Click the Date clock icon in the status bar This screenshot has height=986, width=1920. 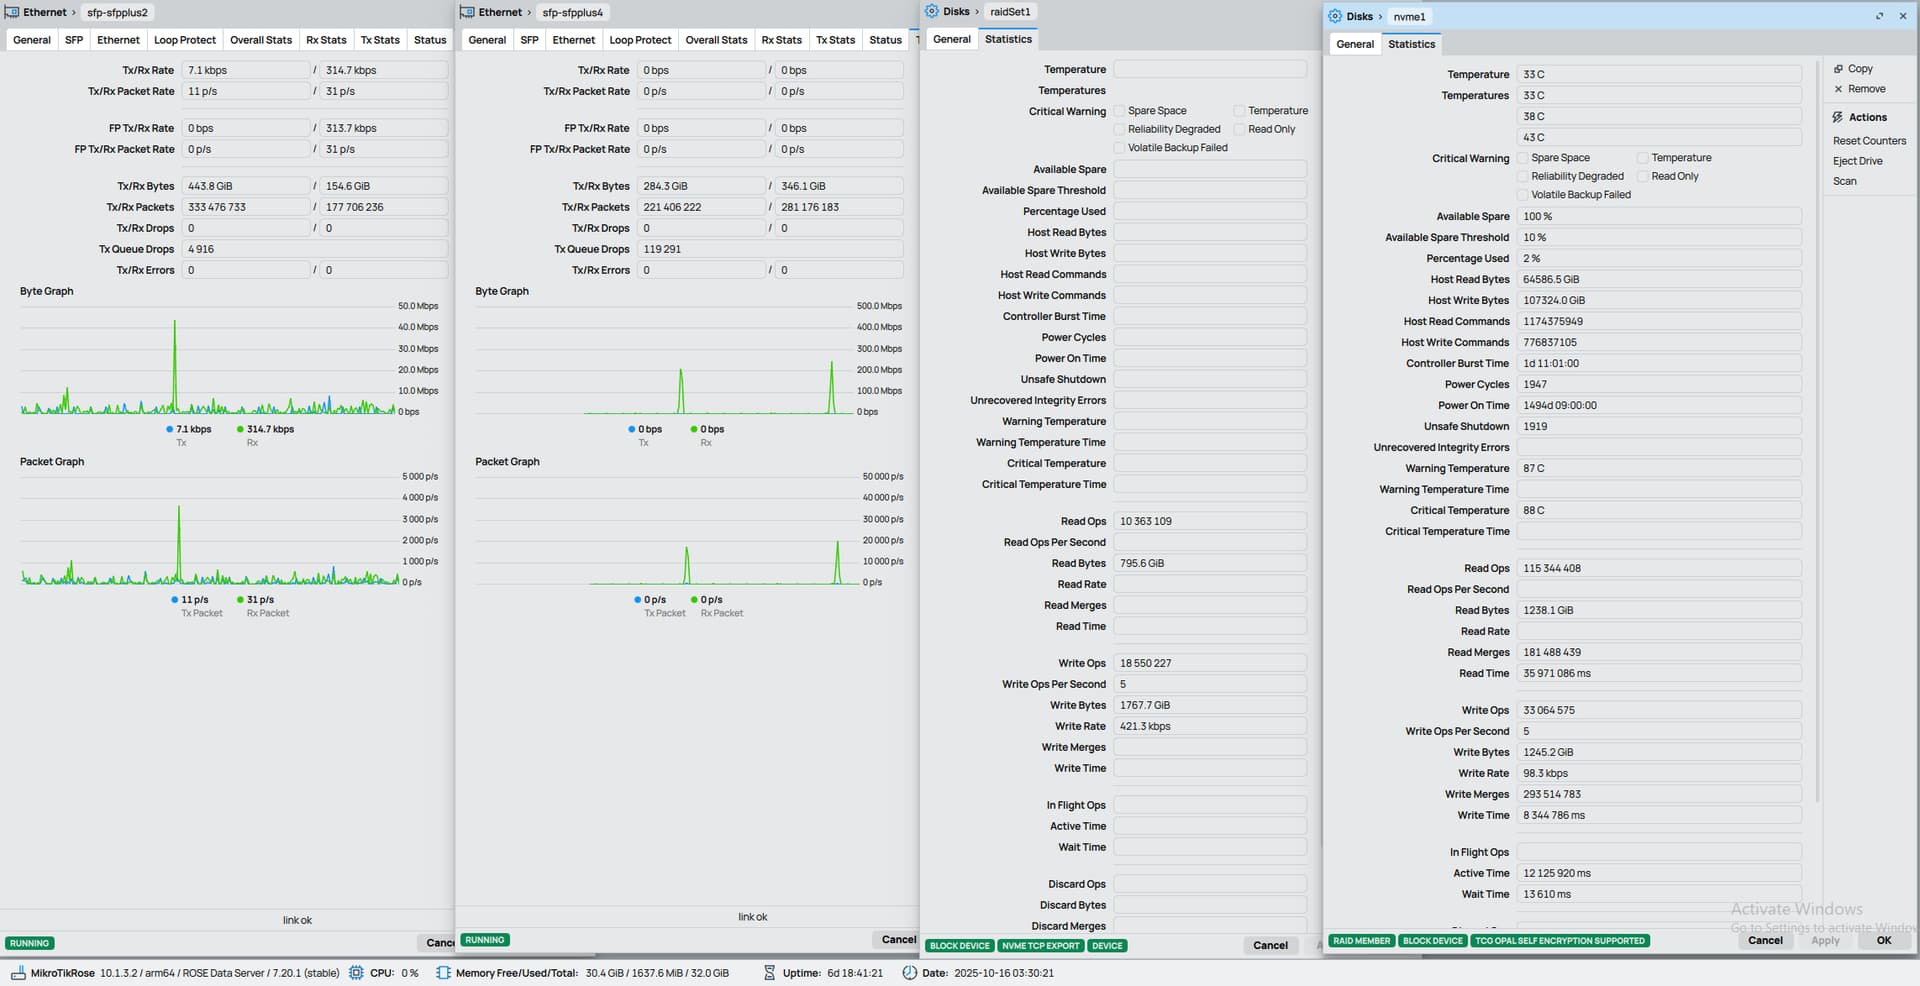[x=909, y=972]
